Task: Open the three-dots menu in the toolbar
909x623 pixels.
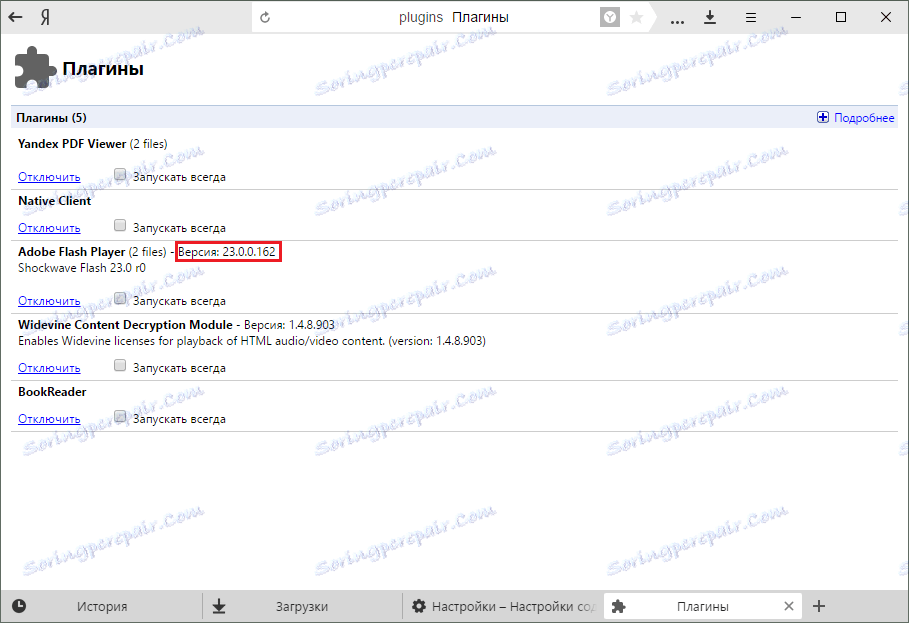Action: [x=677, y=21]
